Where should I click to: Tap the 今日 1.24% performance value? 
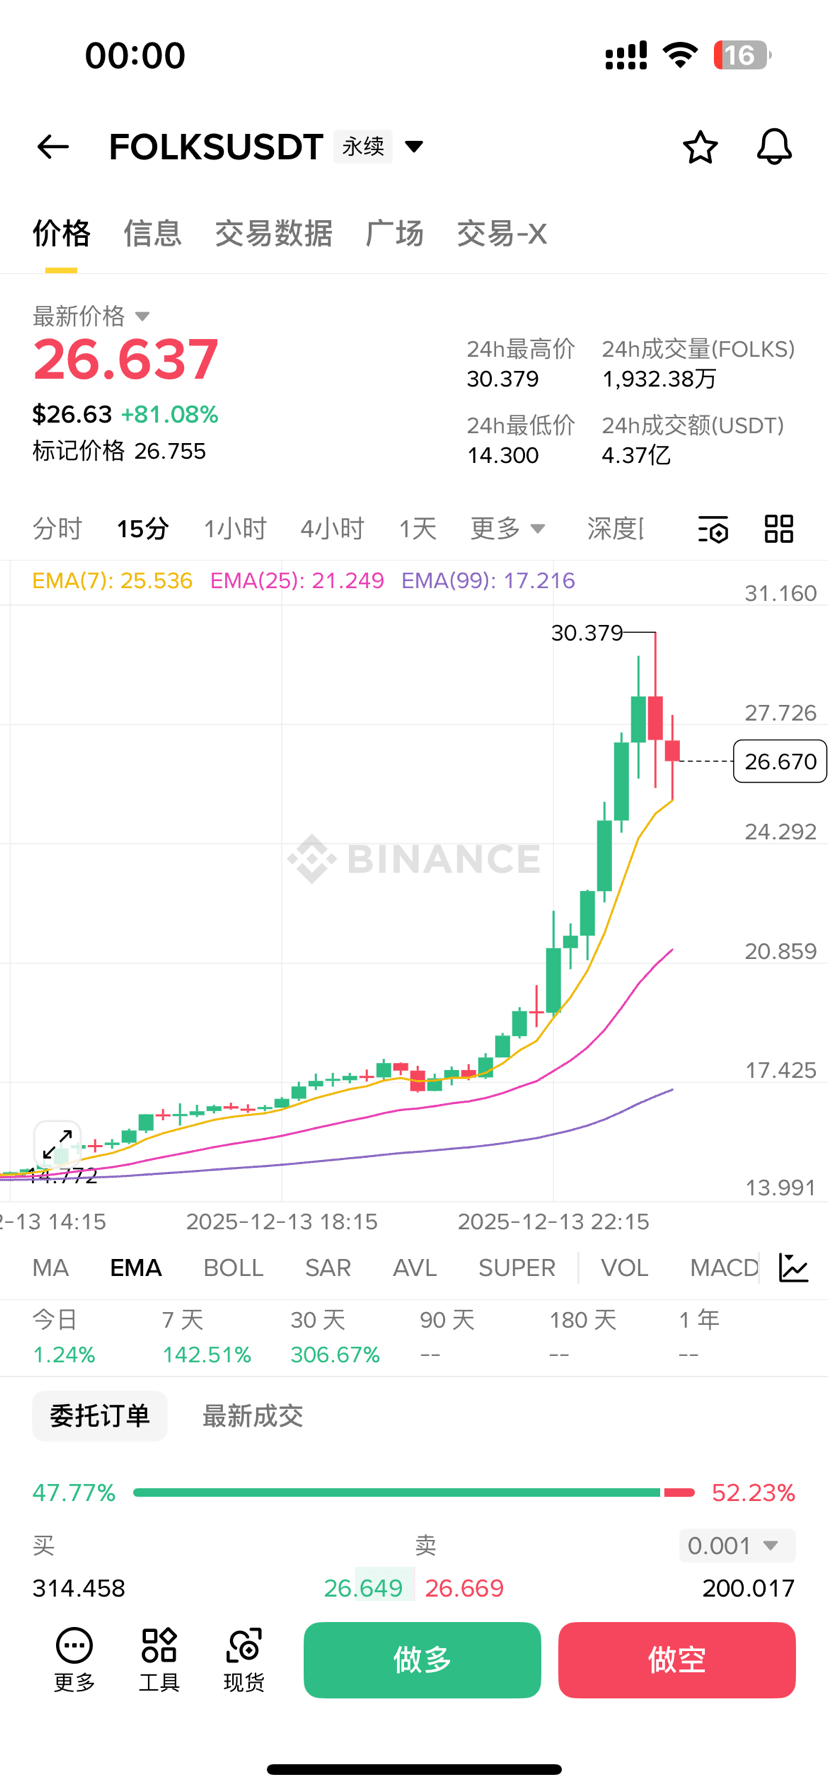tap(64, 1355)
